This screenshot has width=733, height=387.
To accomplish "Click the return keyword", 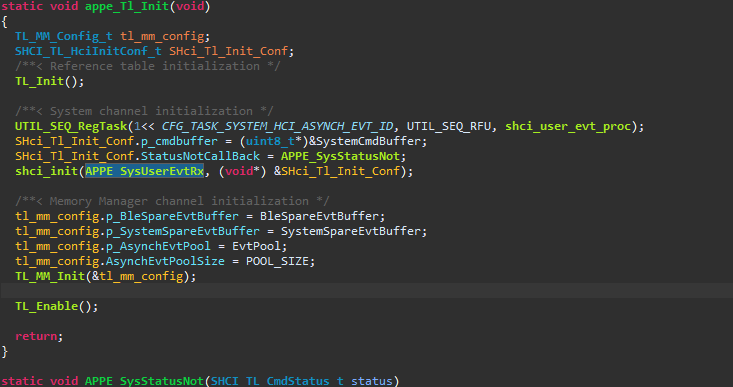I will click(36, 336).
